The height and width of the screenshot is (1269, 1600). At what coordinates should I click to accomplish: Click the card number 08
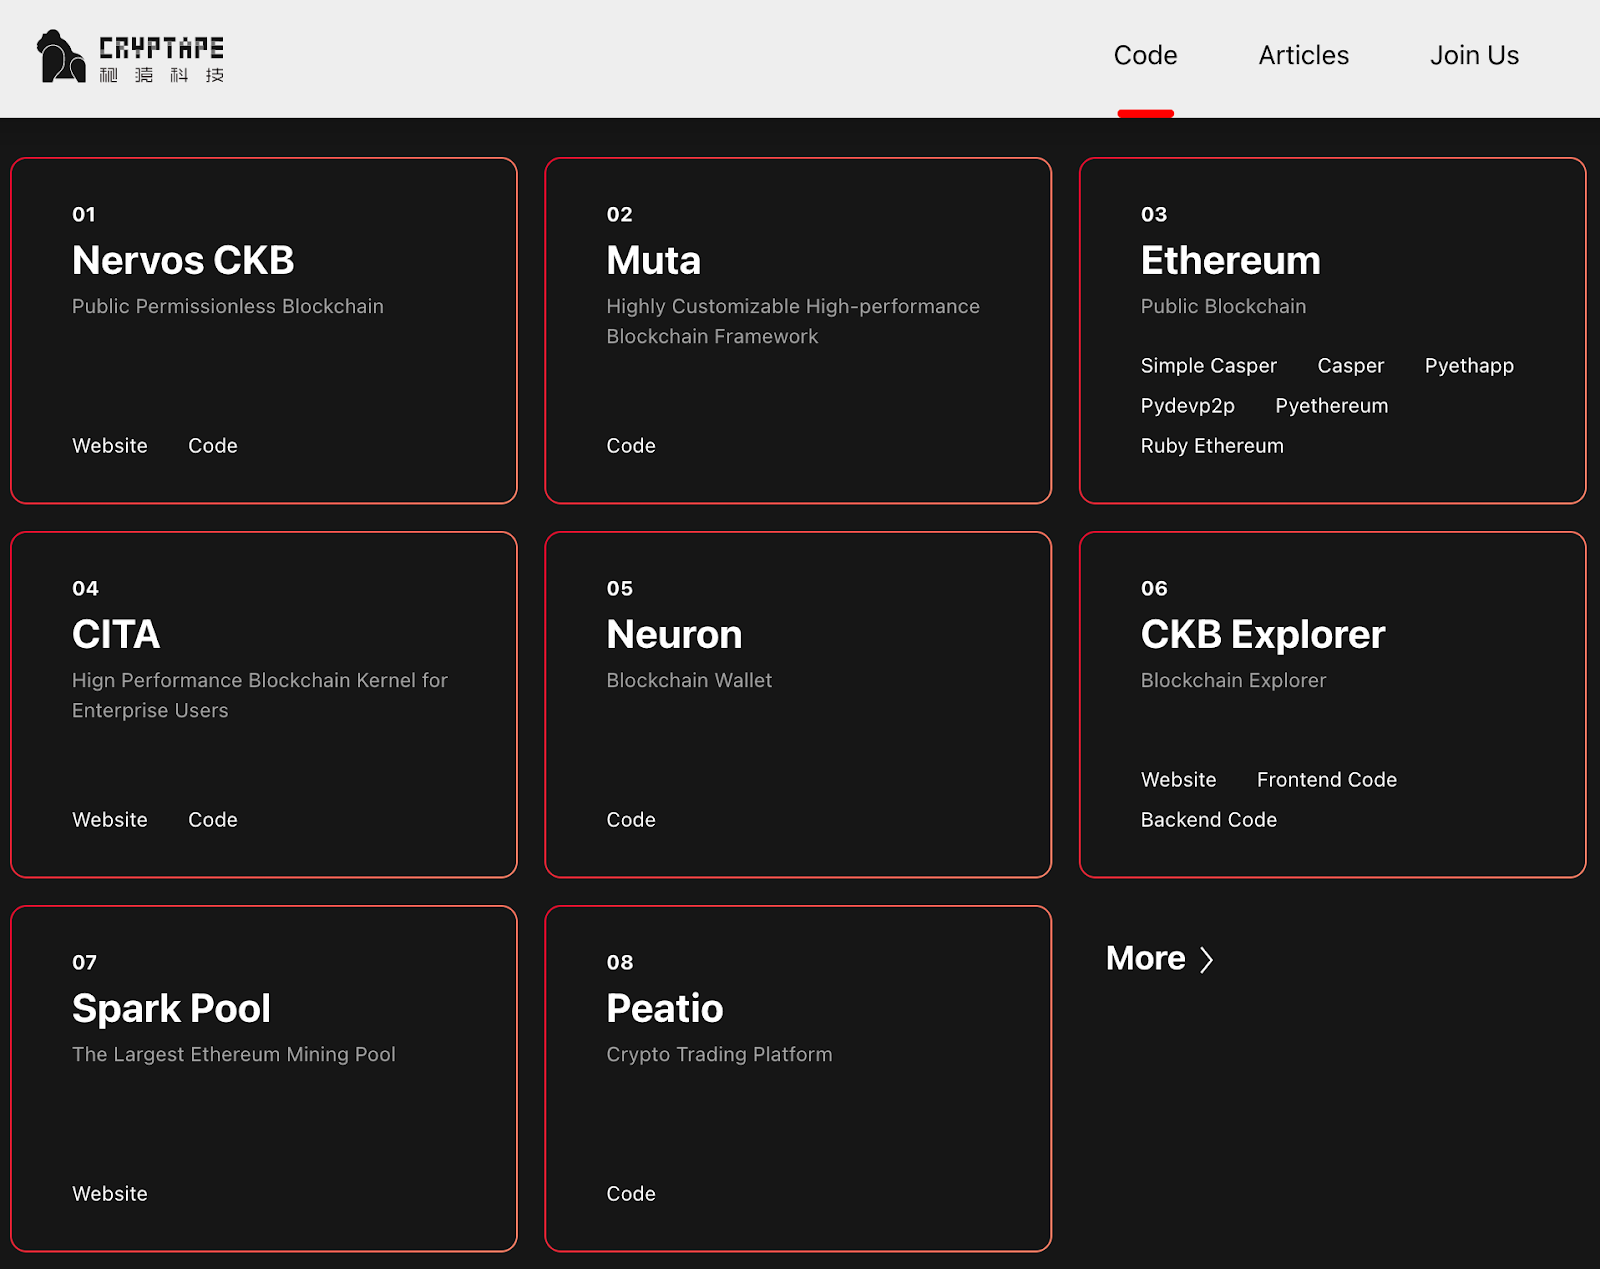pos(619,963)
